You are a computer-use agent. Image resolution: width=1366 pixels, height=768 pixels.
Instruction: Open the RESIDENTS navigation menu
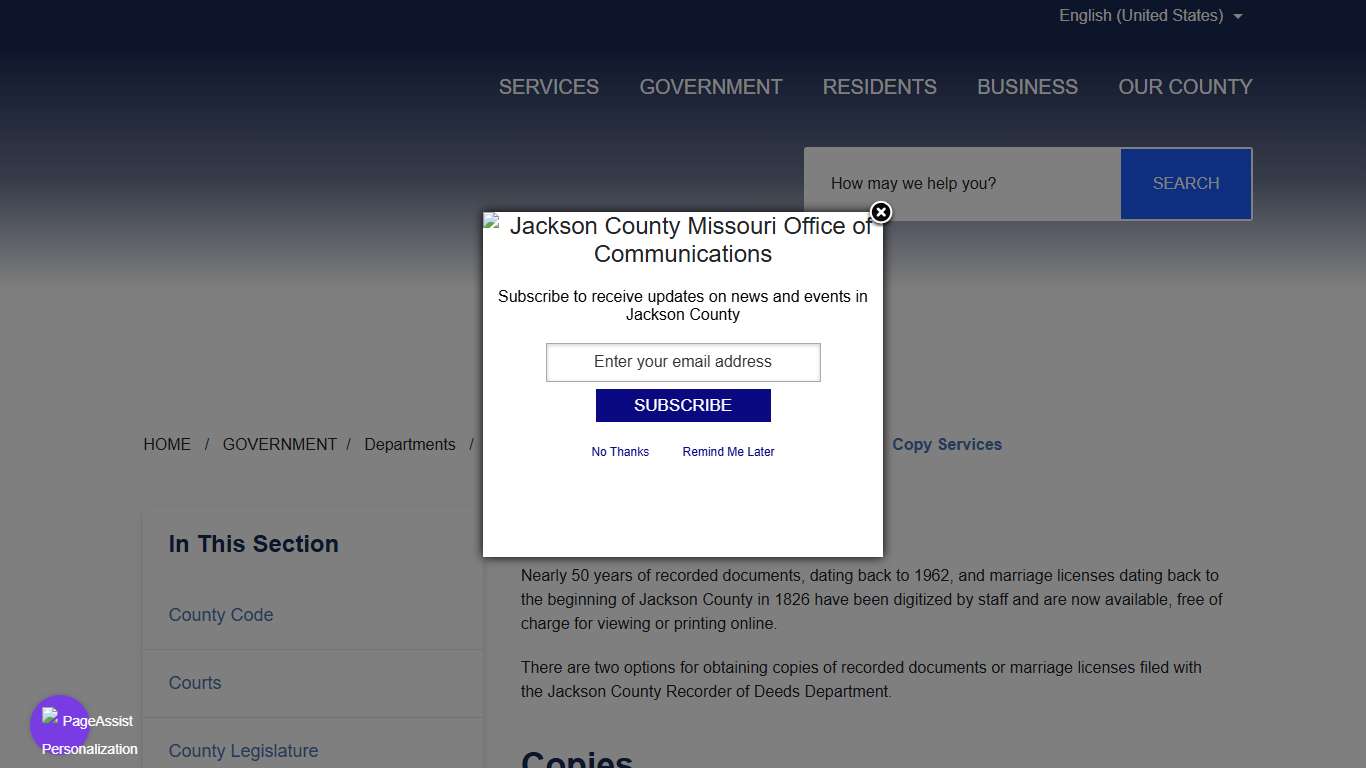tap(879, 87)
